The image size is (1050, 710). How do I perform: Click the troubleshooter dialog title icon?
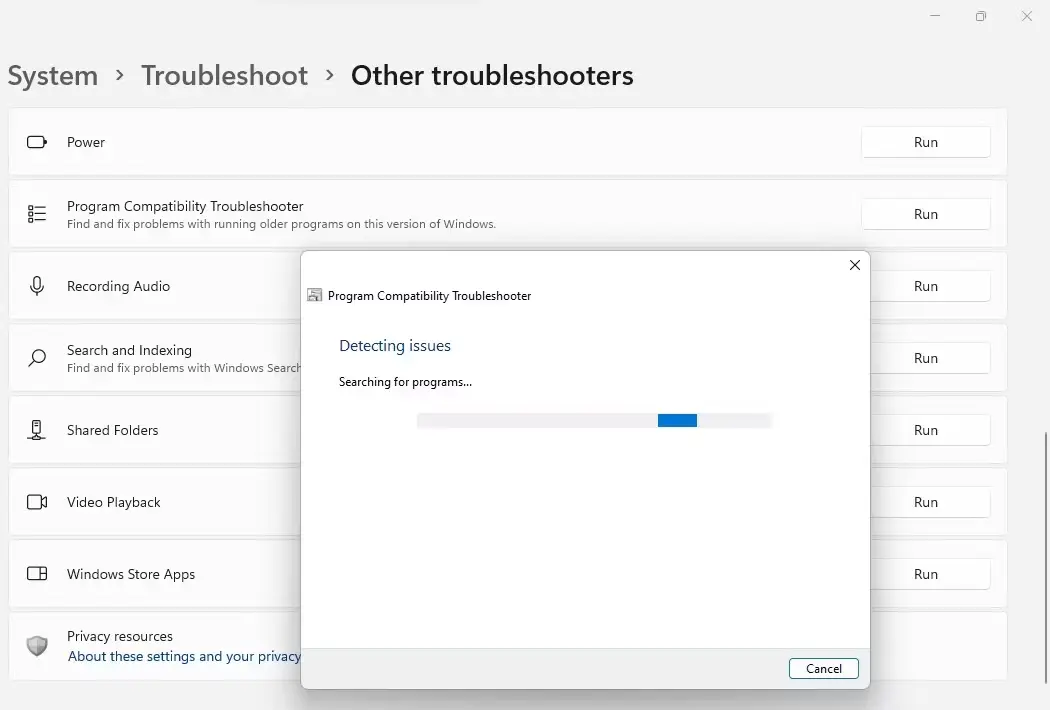click(x=314, y=295)
